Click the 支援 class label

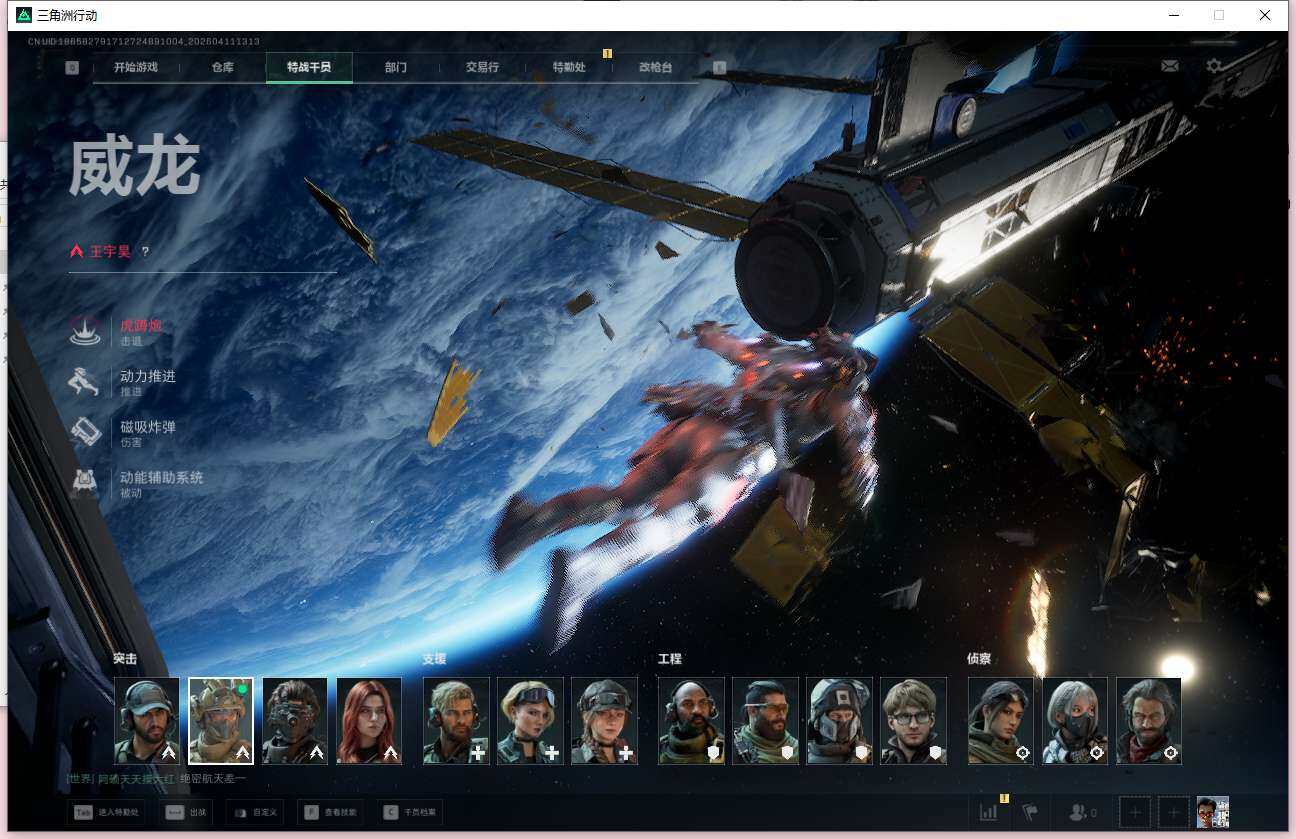[434, 659]
